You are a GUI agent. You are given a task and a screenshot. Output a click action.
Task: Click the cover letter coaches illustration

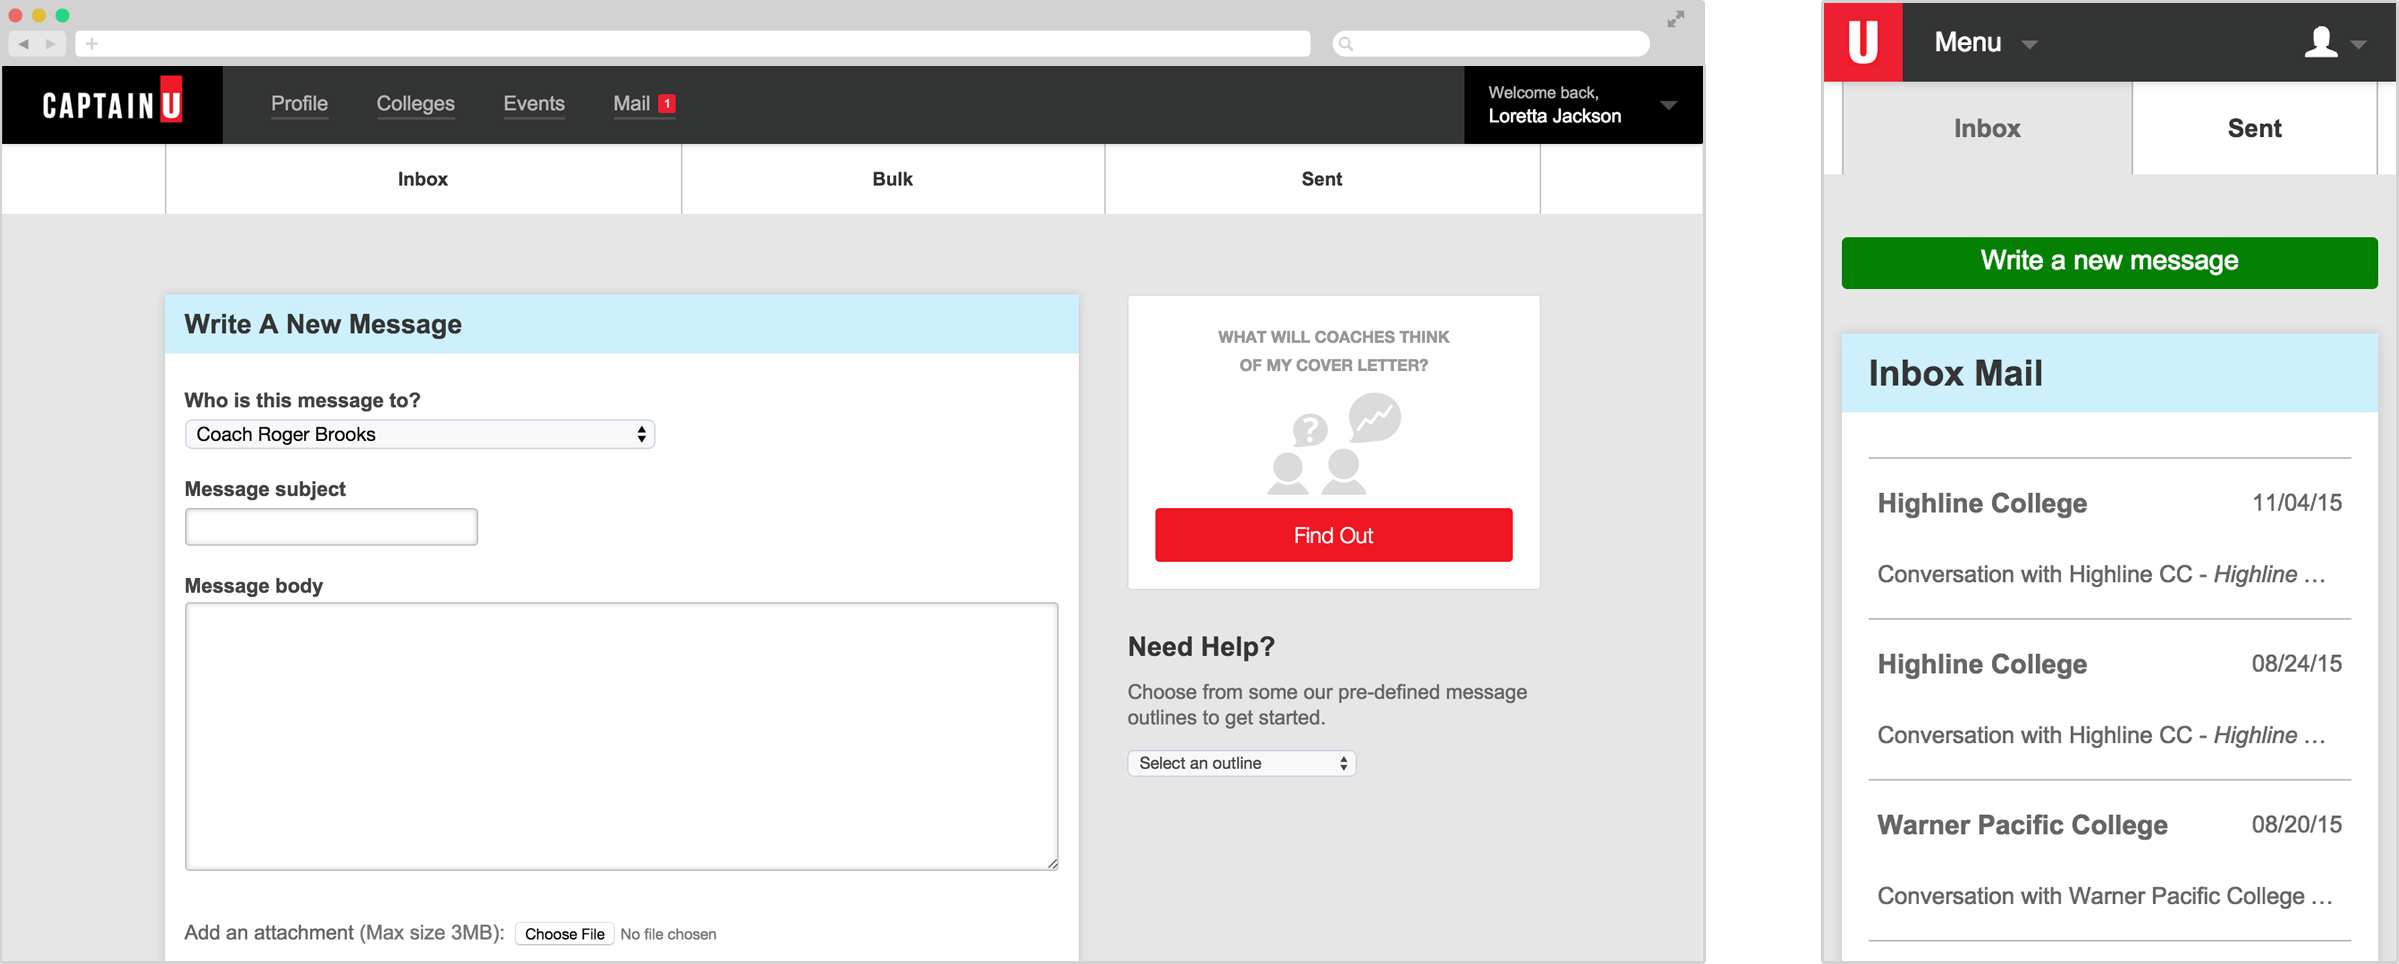(x=1333, y=444)
